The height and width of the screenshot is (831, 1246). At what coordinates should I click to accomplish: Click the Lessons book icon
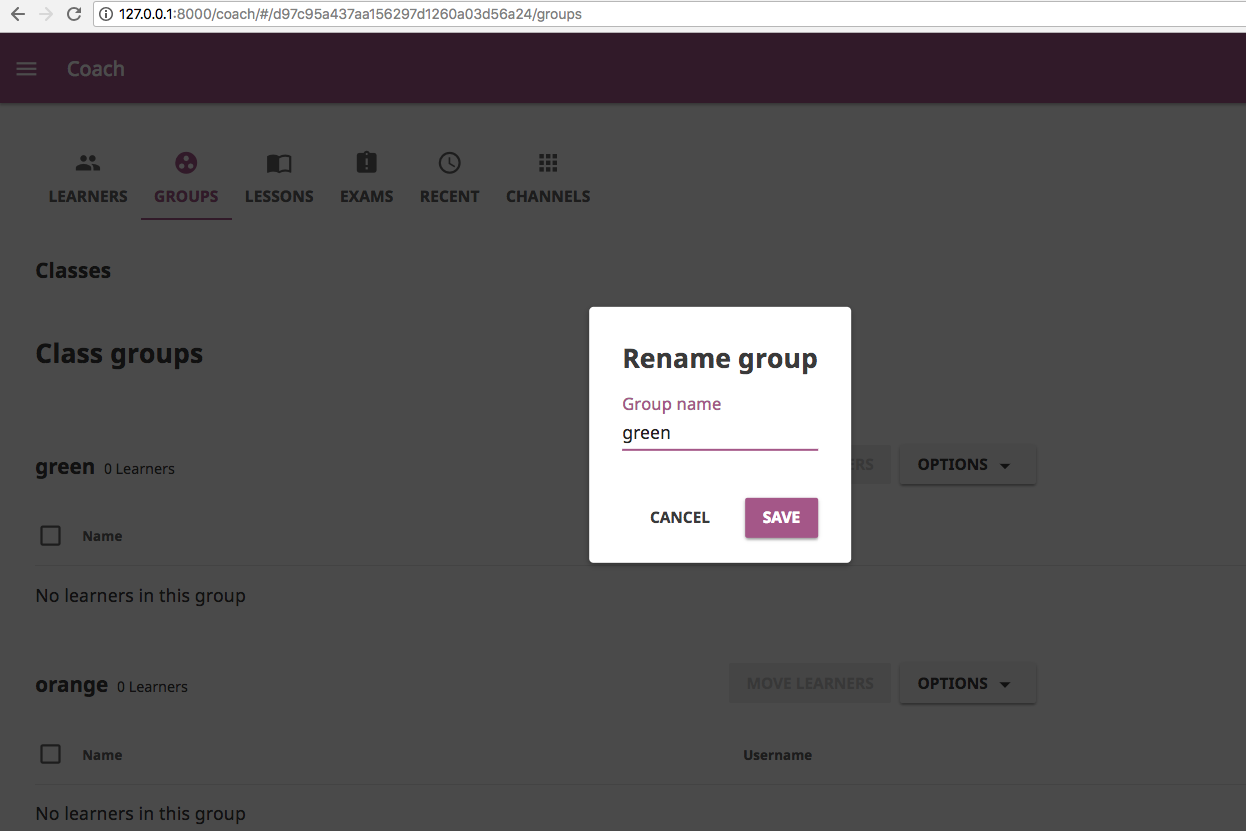pos(279,162)
